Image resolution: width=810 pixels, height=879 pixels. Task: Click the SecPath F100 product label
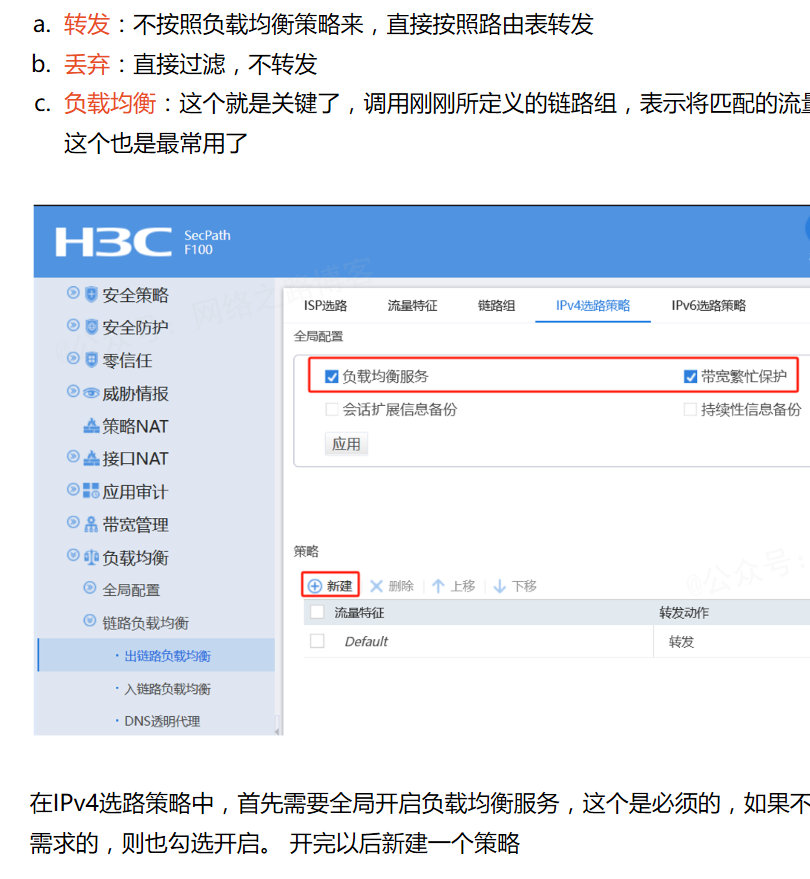tap(207, 242)
